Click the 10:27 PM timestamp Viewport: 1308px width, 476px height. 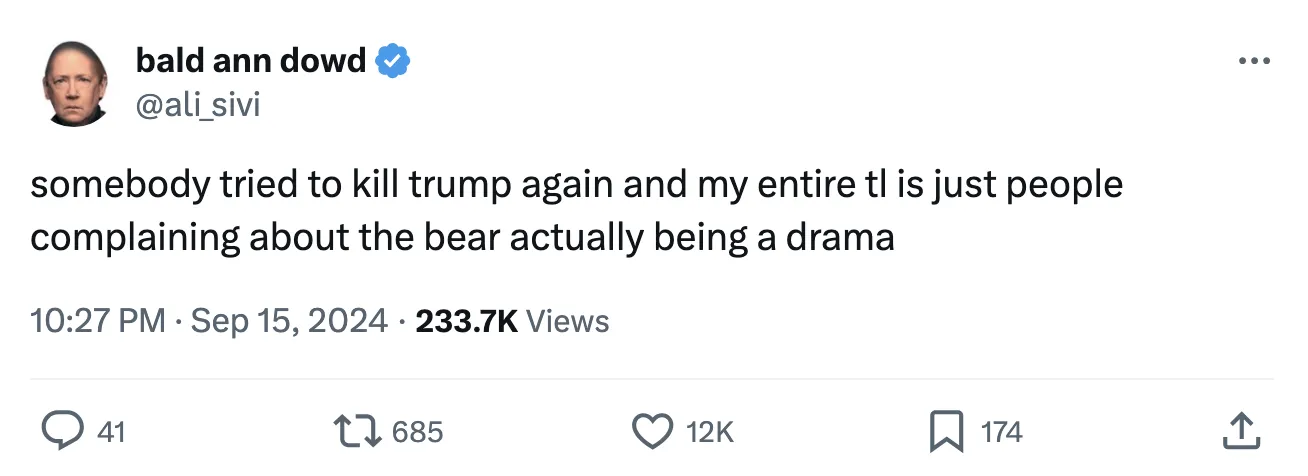[97, 321]
